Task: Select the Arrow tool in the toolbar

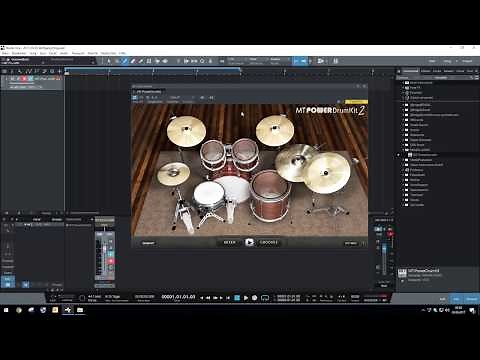Action: pos(109,61)
